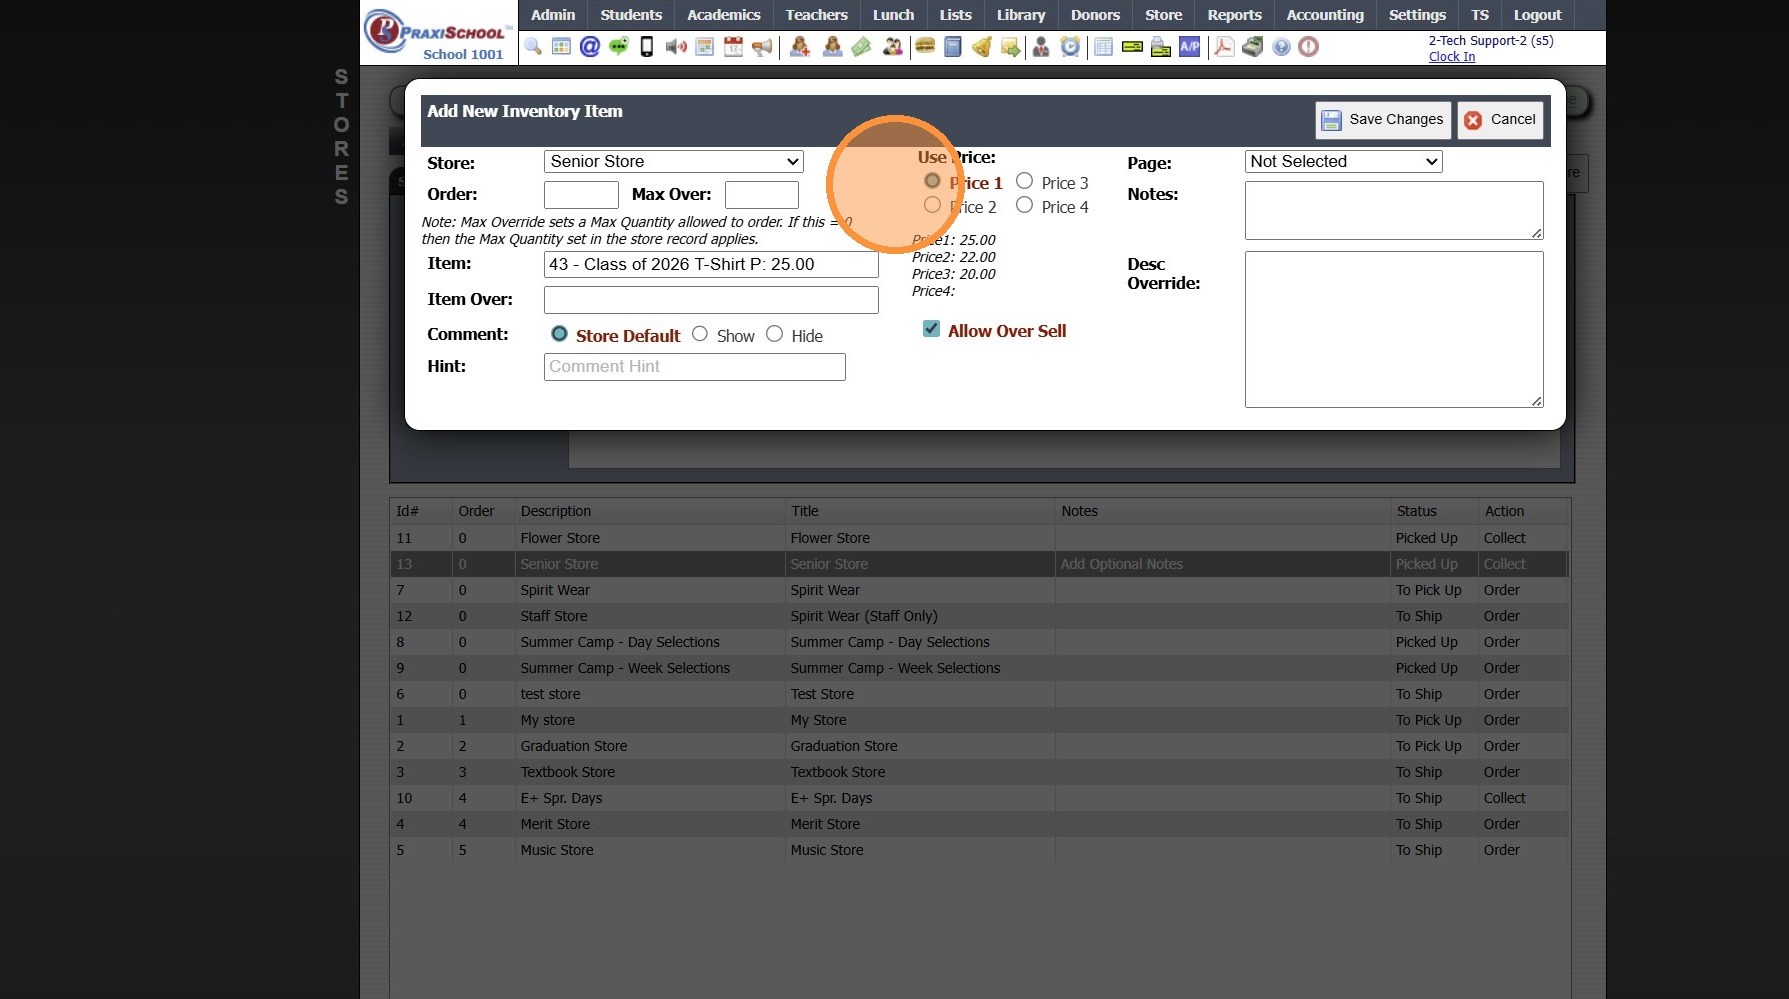
Task: Click the Spirit Wear row description
Action: [x=555, y=590]
